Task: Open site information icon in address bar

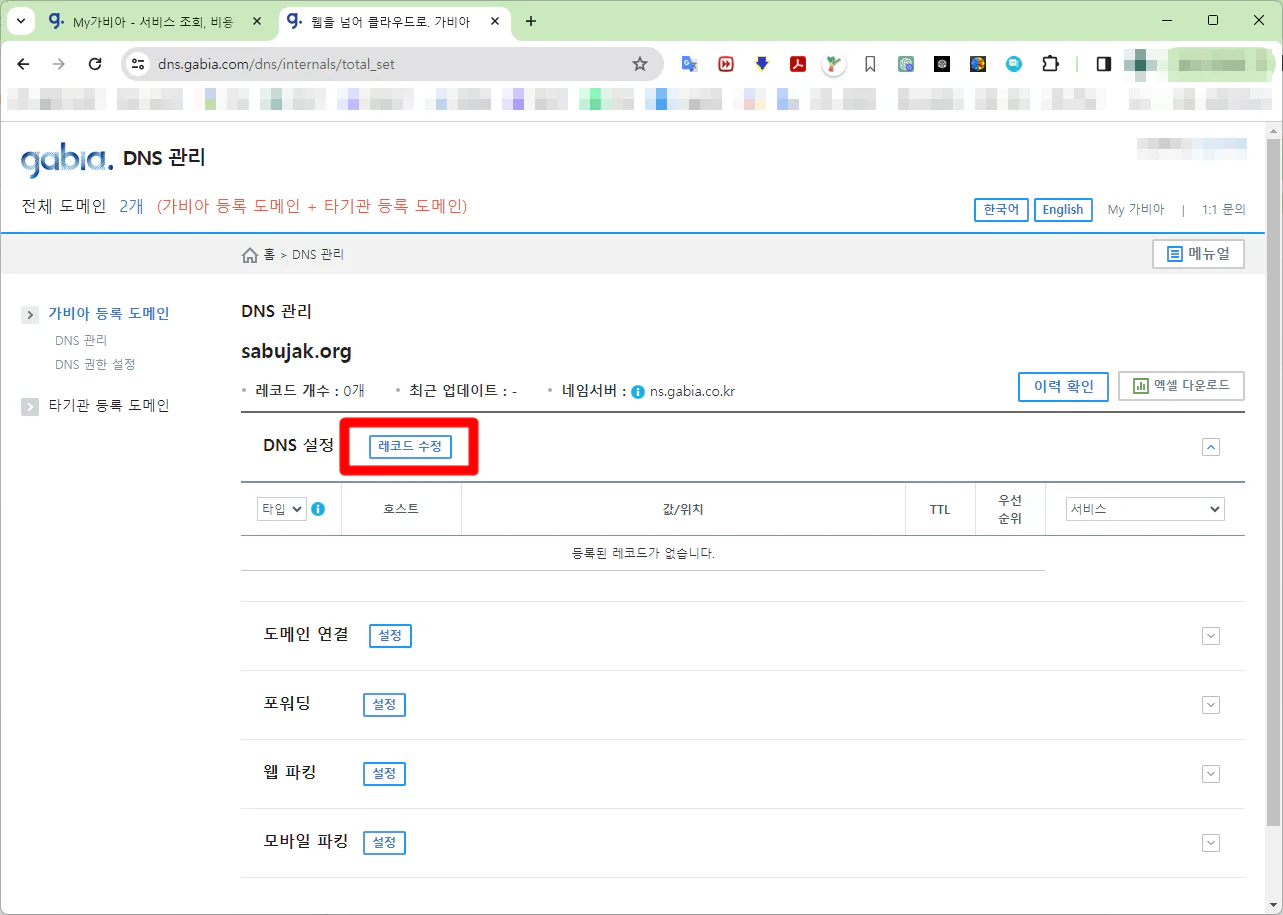Action: pyautogui.click(x=139, y=64)
